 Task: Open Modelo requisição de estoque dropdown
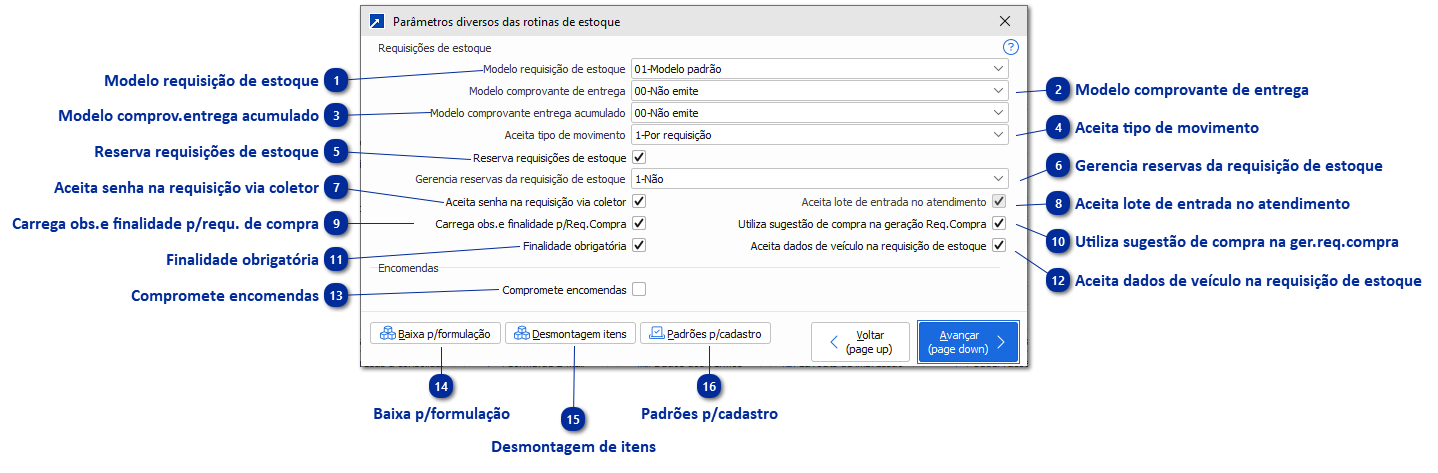[819, 69]
